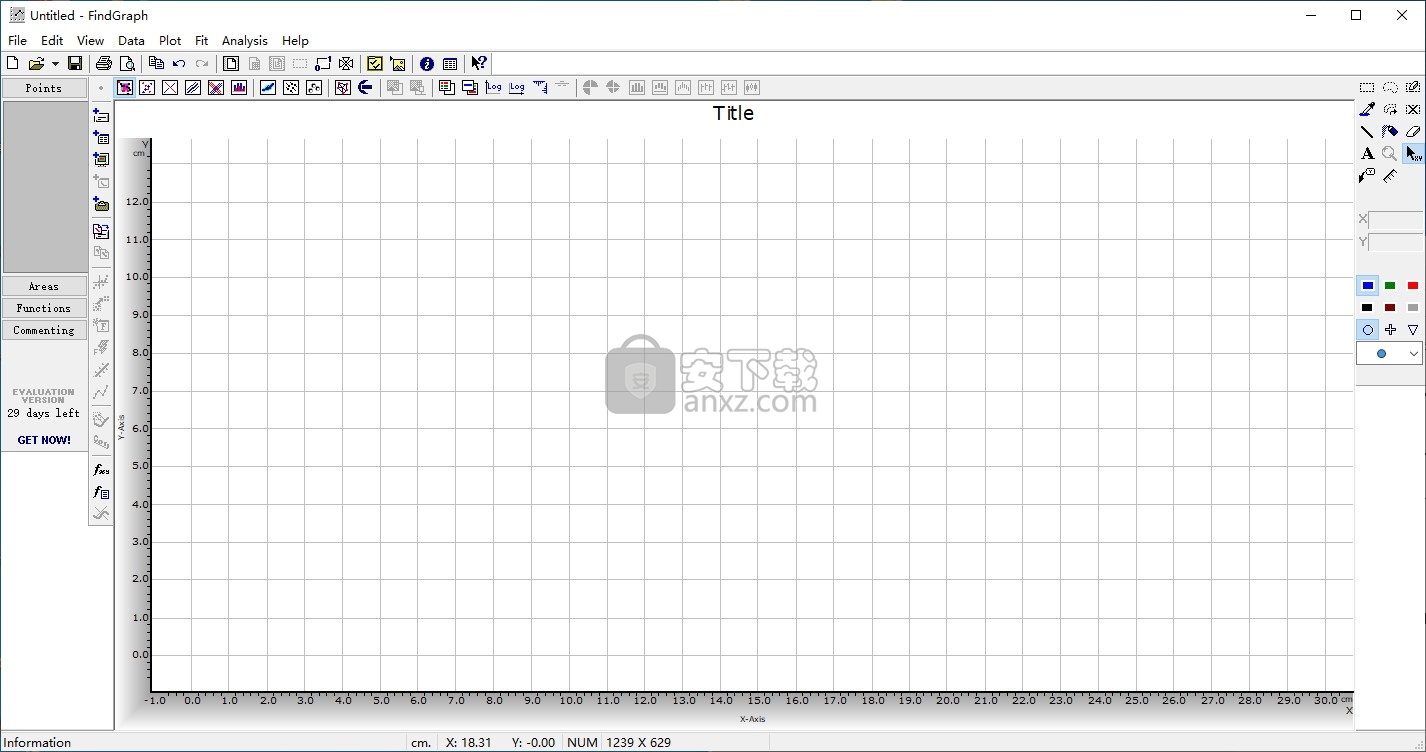Create a new document with the blank page icon
The width and height of the screenshot is (1426, 752).
pos(12,63)
